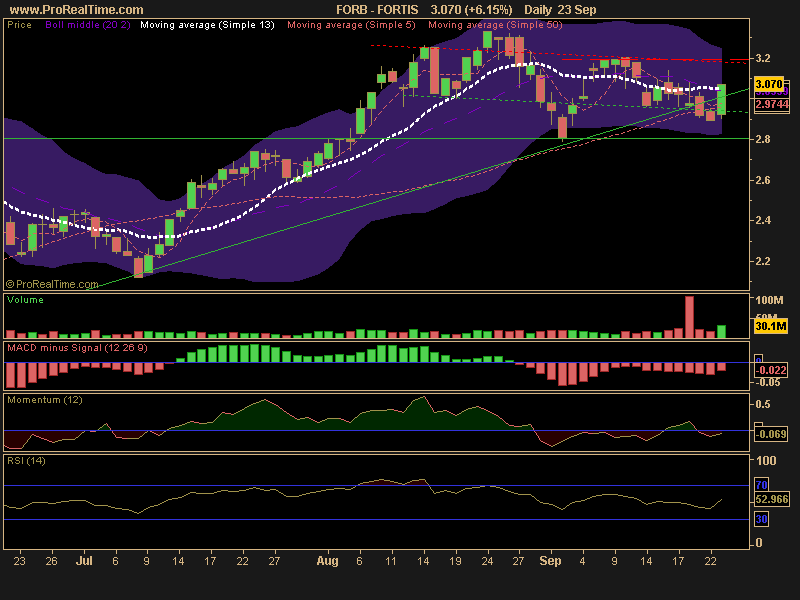This screenshot has height=600, width=800.
Task: Select the Moving average (Simple 50) legend
Action: (495, 24)
